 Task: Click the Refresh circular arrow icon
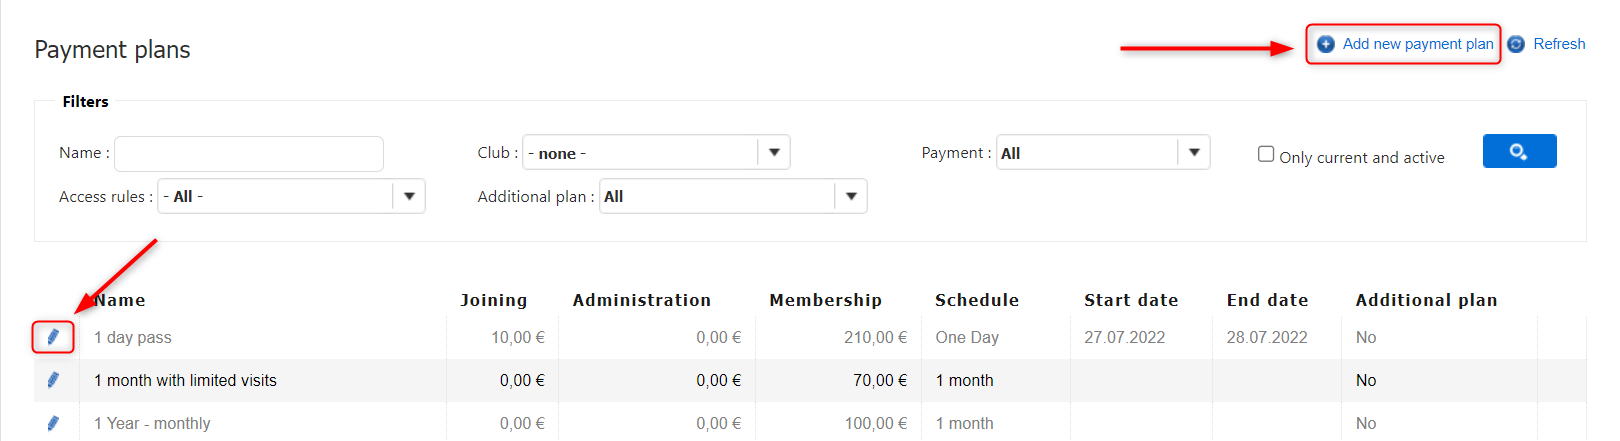coord(1516,44)
